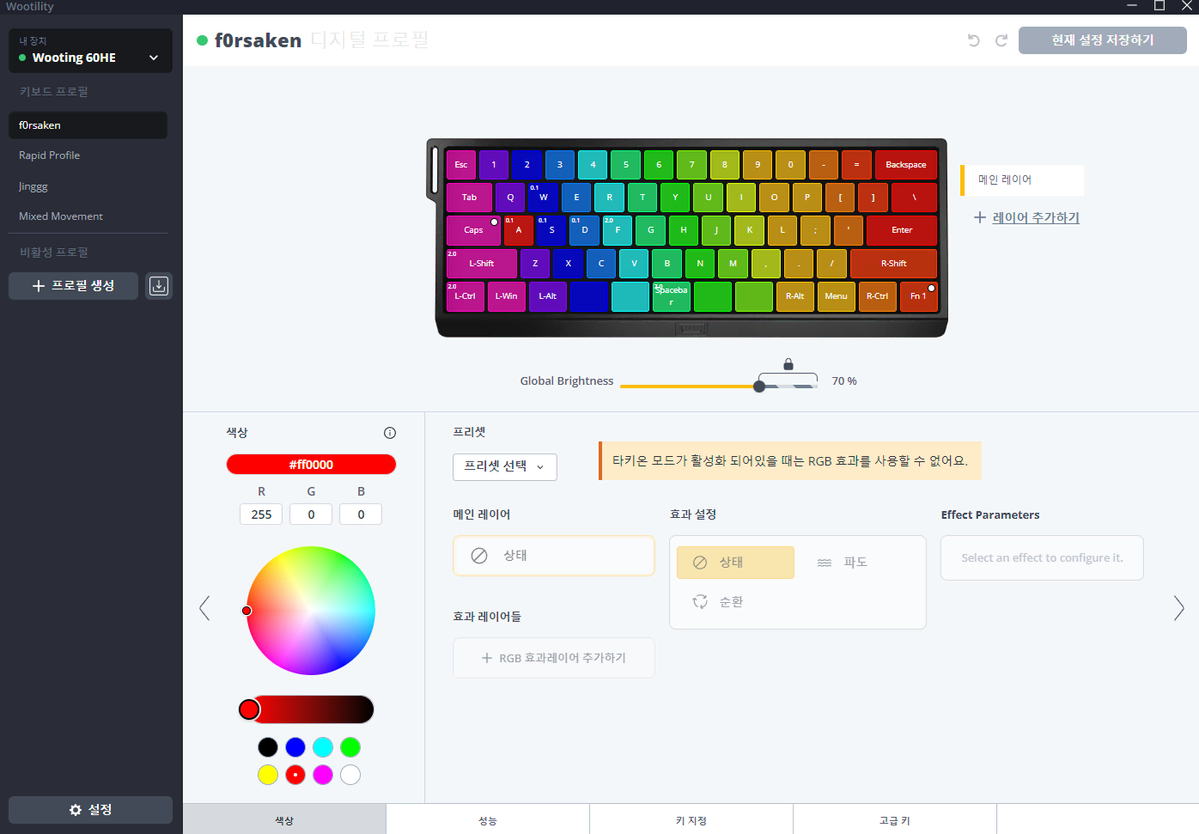This screenshot has width=1199, height=834.
Task: Select the 파도 wave effect
Action: pyautogui.click(x=843, y=562)
